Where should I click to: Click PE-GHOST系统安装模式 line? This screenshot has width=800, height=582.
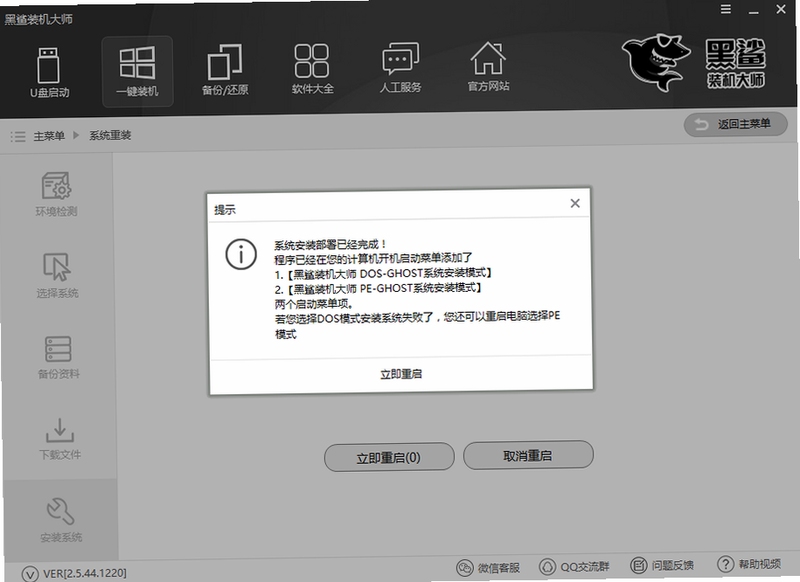tap(378, 289)
